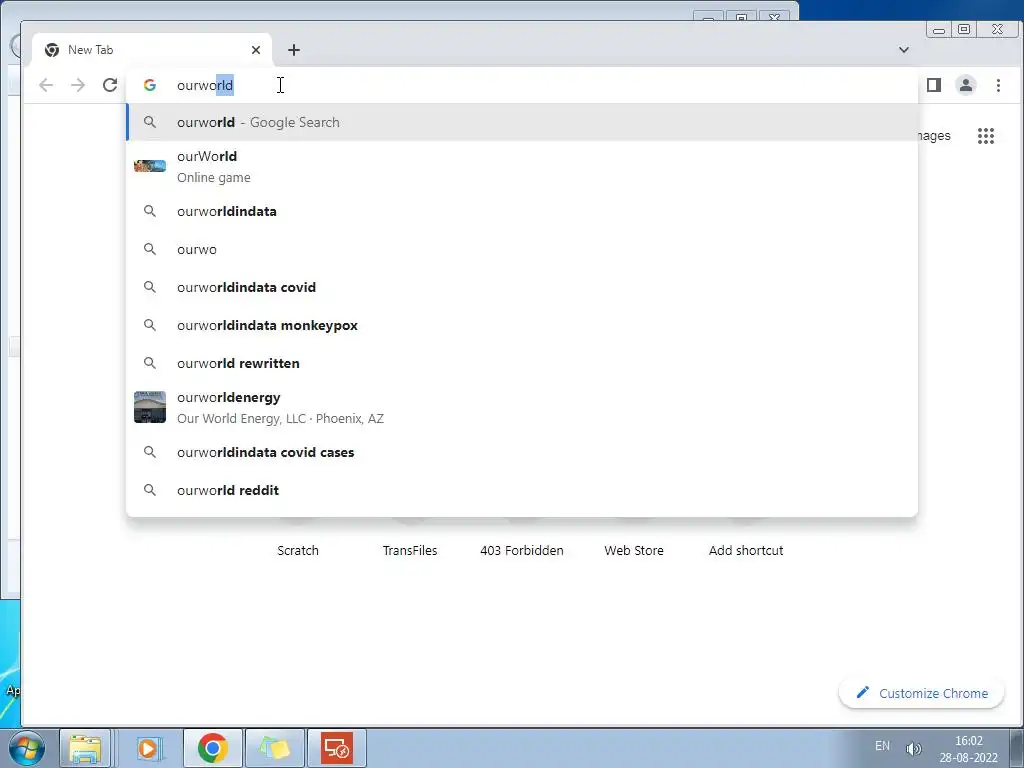
Task: Pick the ourworldindata monkeypox suggestion
Action: tap(522, 325)
